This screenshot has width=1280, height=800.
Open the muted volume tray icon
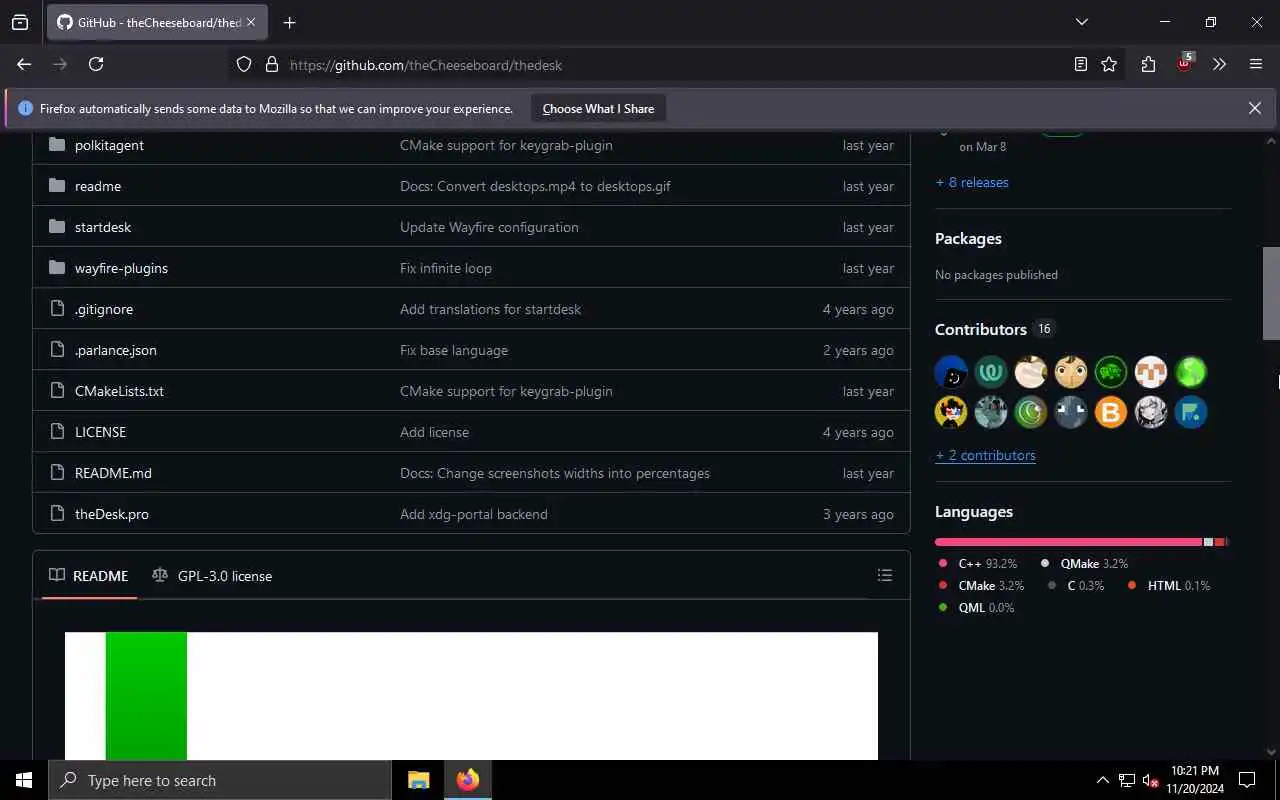(1150, 780)
